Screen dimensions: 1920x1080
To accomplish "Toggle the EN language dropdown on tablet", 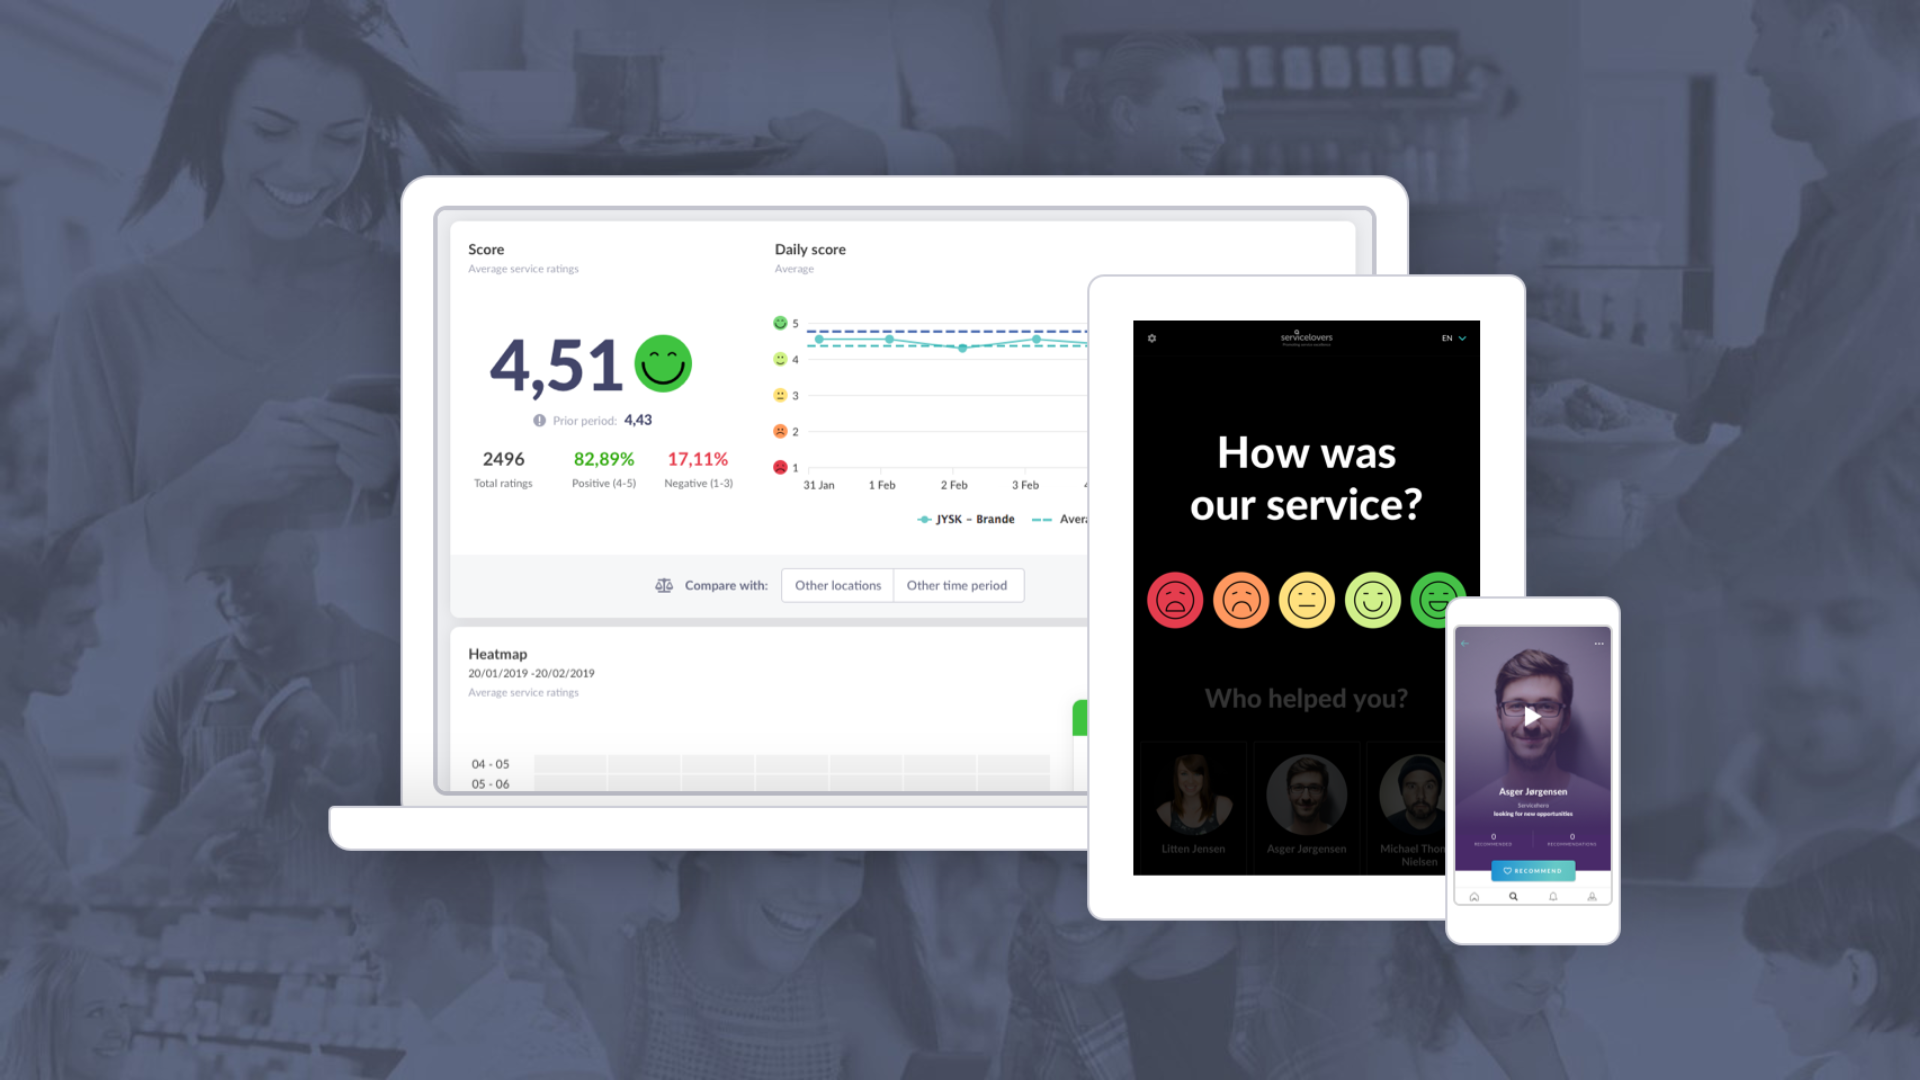I will (1451, 339).
